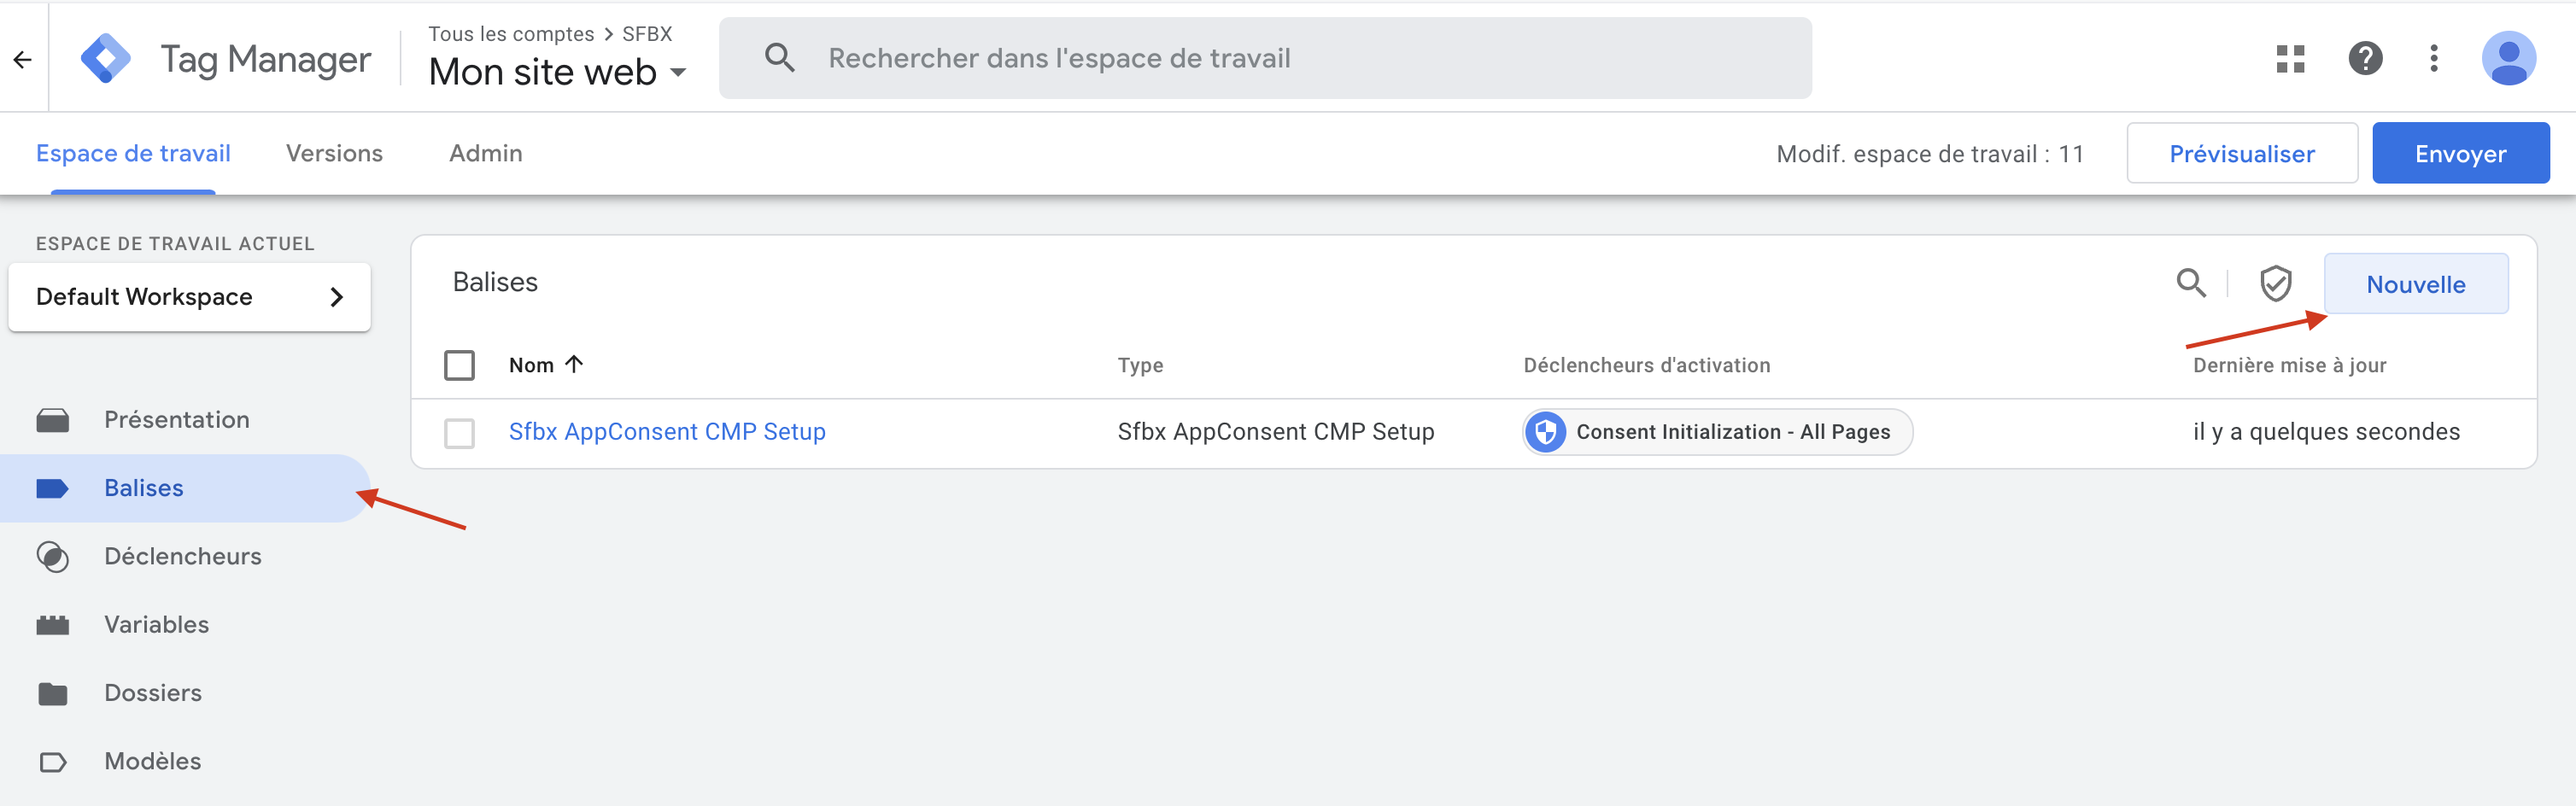Open the Sfbx AppConsent CMP Setup tag

click(666, 431)
